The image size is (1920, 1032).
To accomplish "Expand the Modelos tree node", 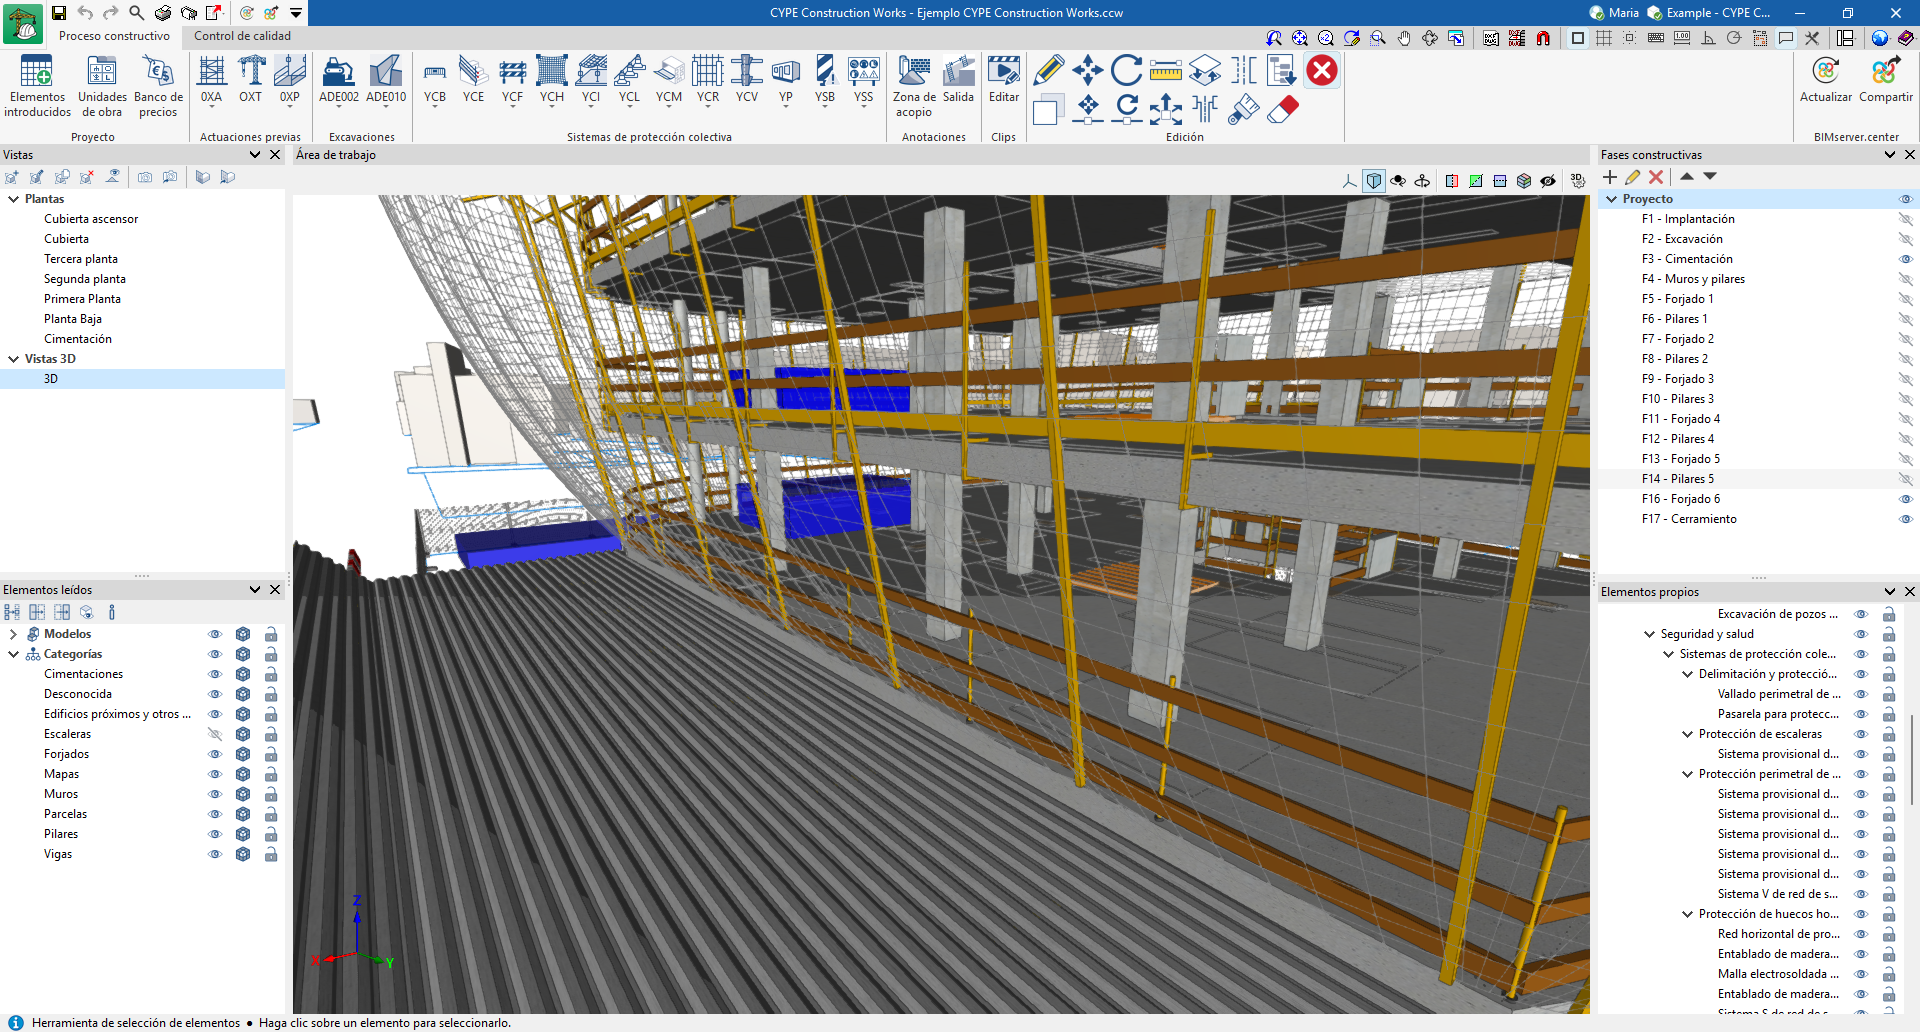I will click(13, 634).
